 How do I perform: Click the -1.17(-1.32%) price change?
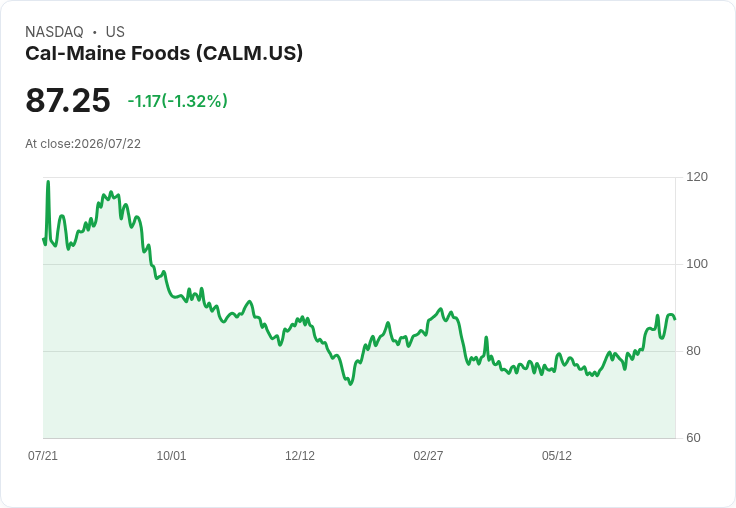tap(177, 101)
